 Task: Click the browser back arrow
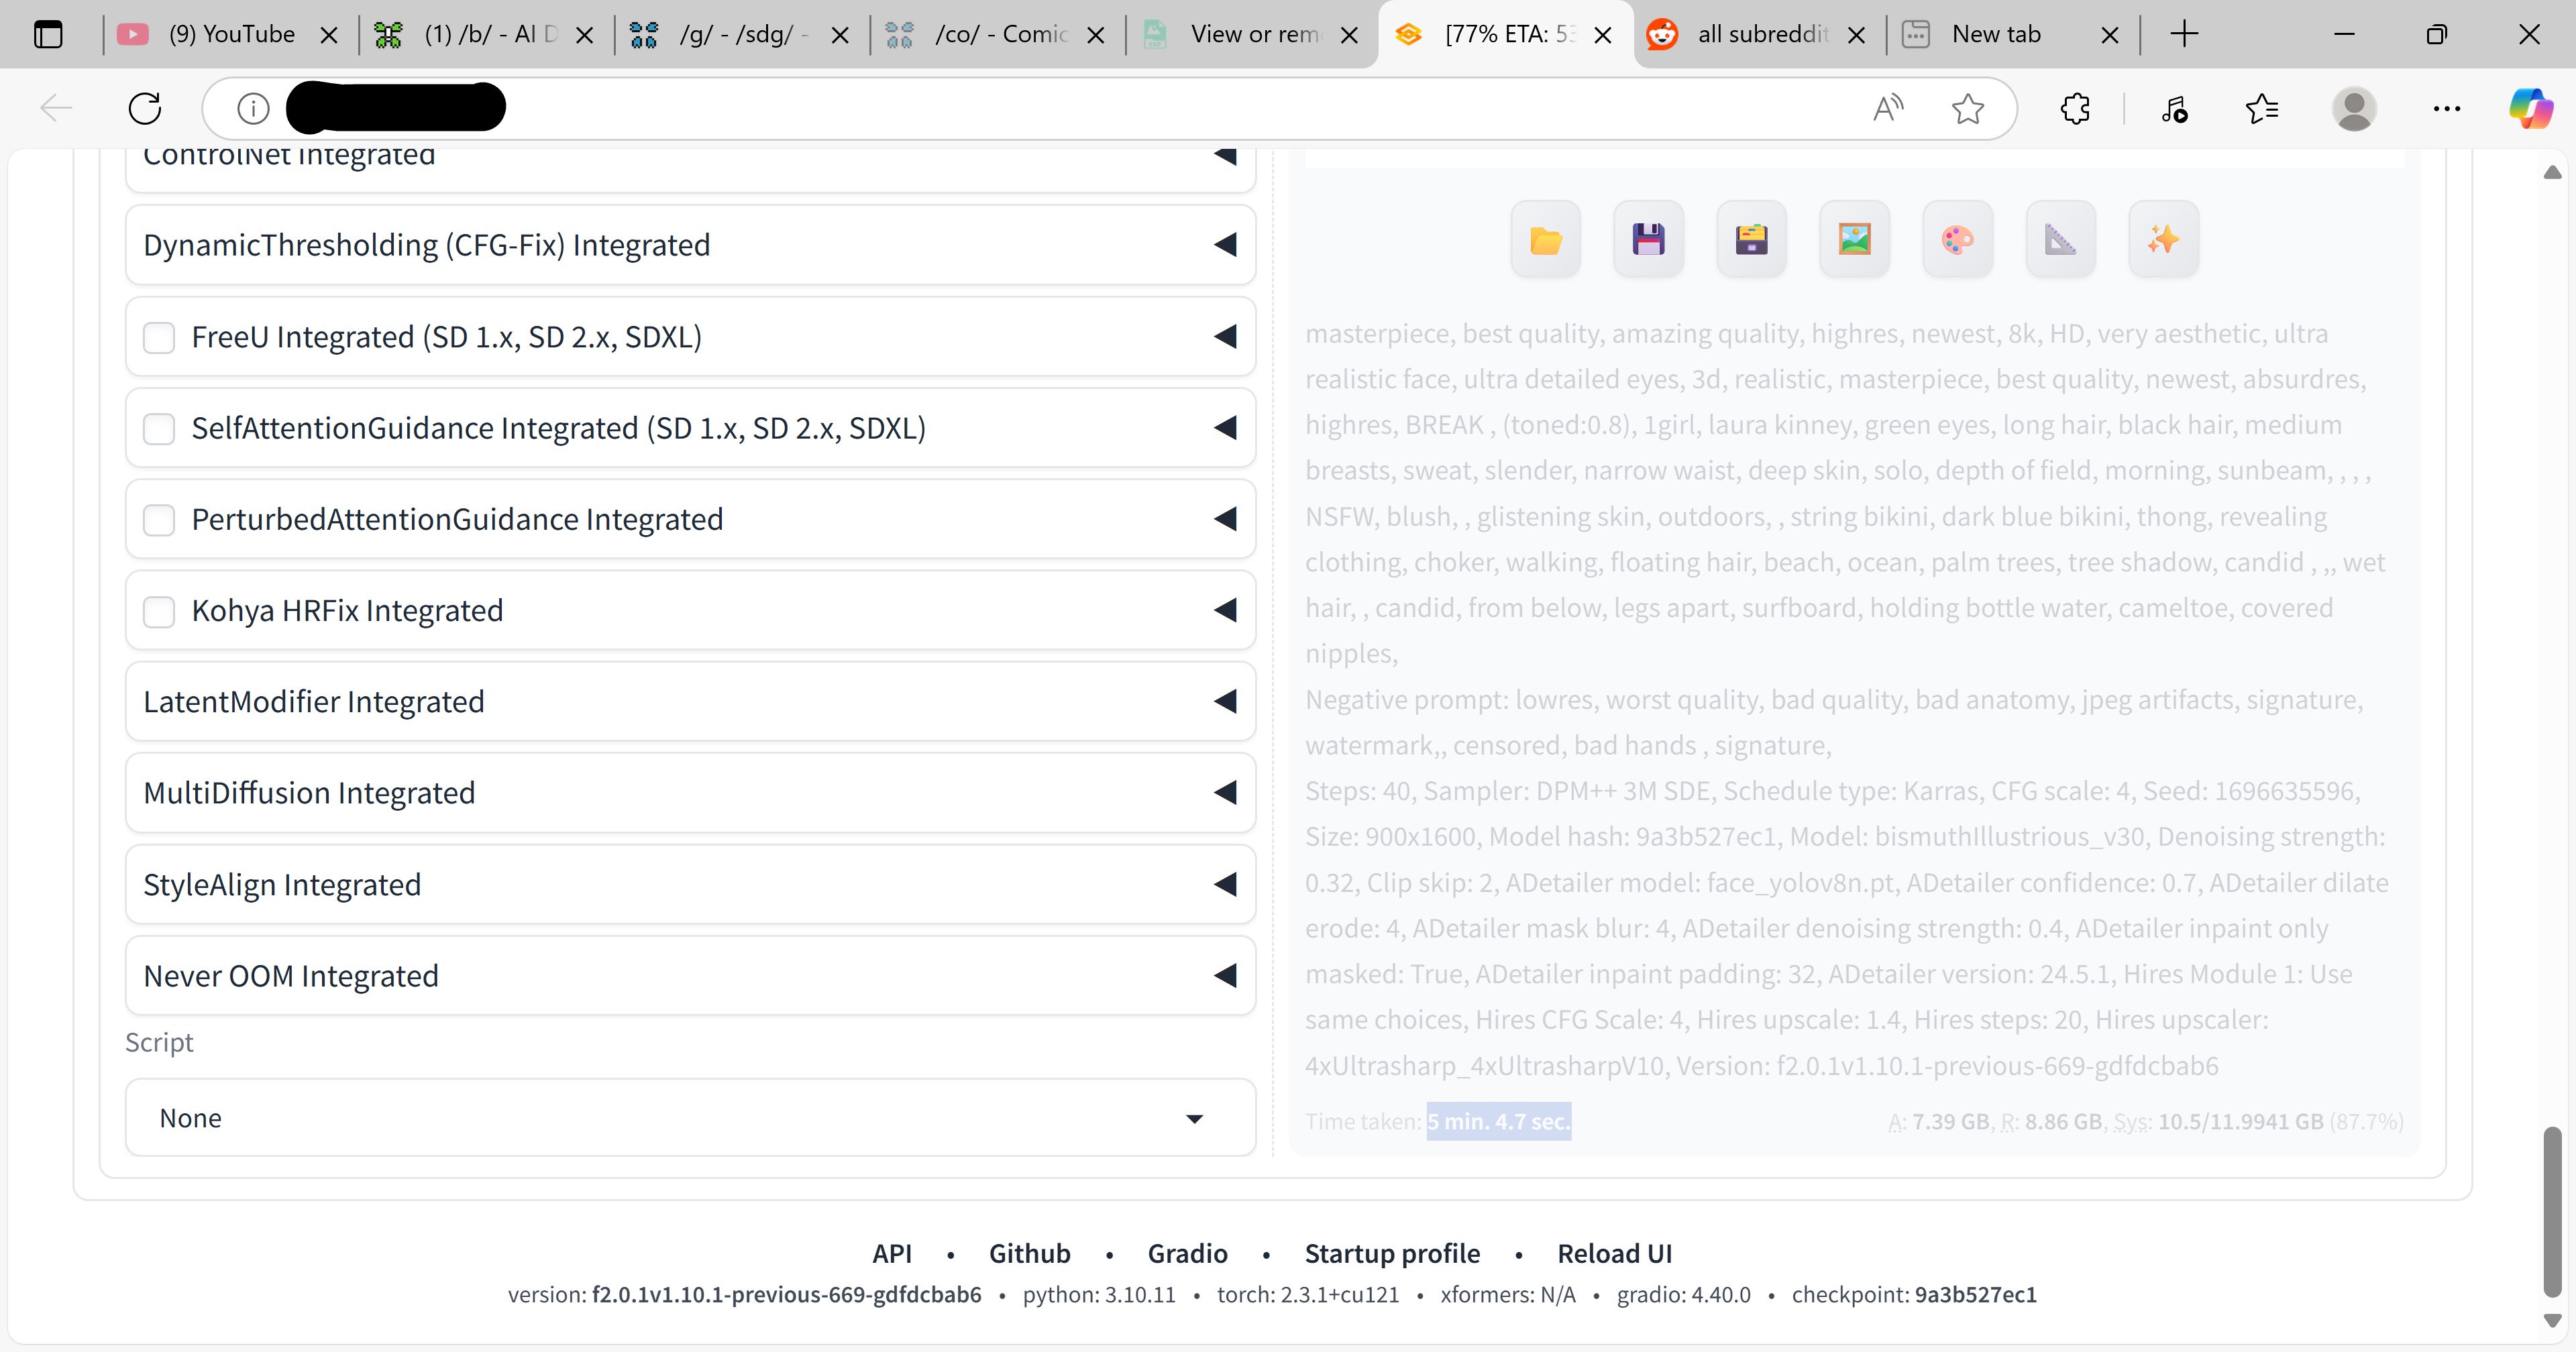point(56,108)
